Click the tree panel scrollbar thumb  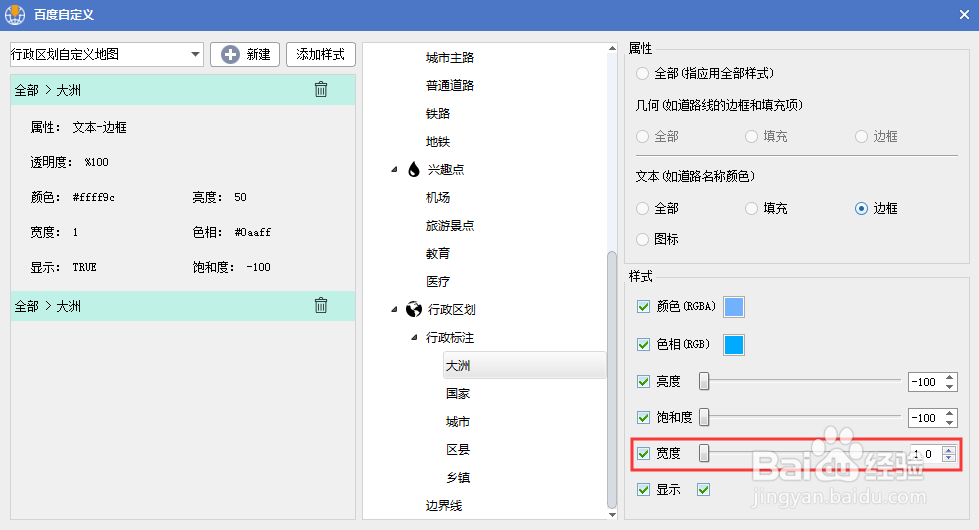click(x=612, y=380)
